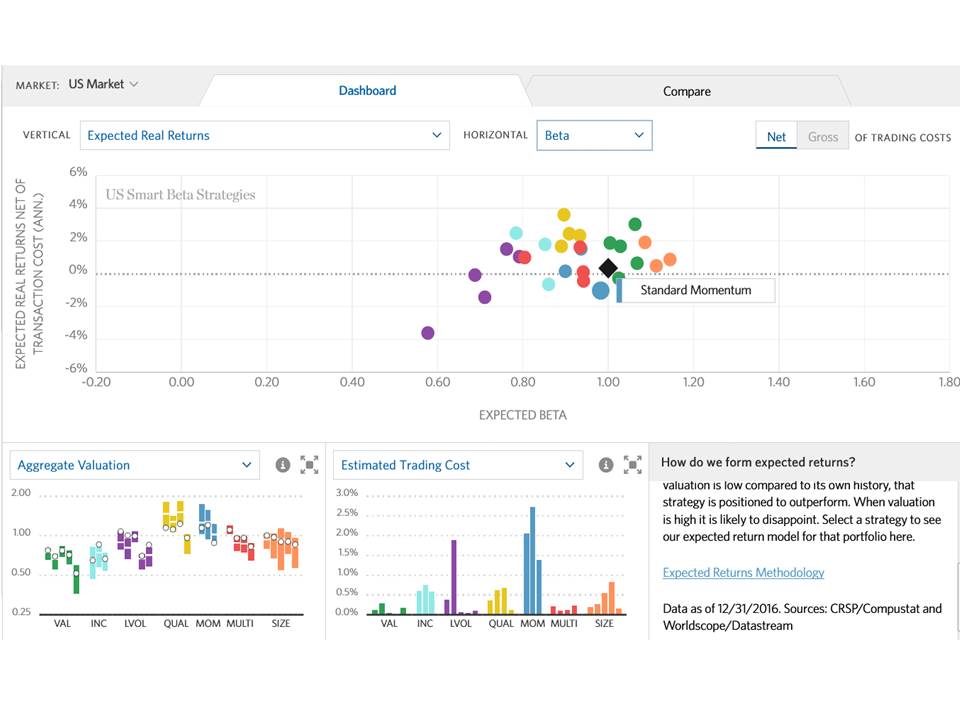
Task: Open info icon beside Estimated Trading Cost
Action: pos(606,465)
